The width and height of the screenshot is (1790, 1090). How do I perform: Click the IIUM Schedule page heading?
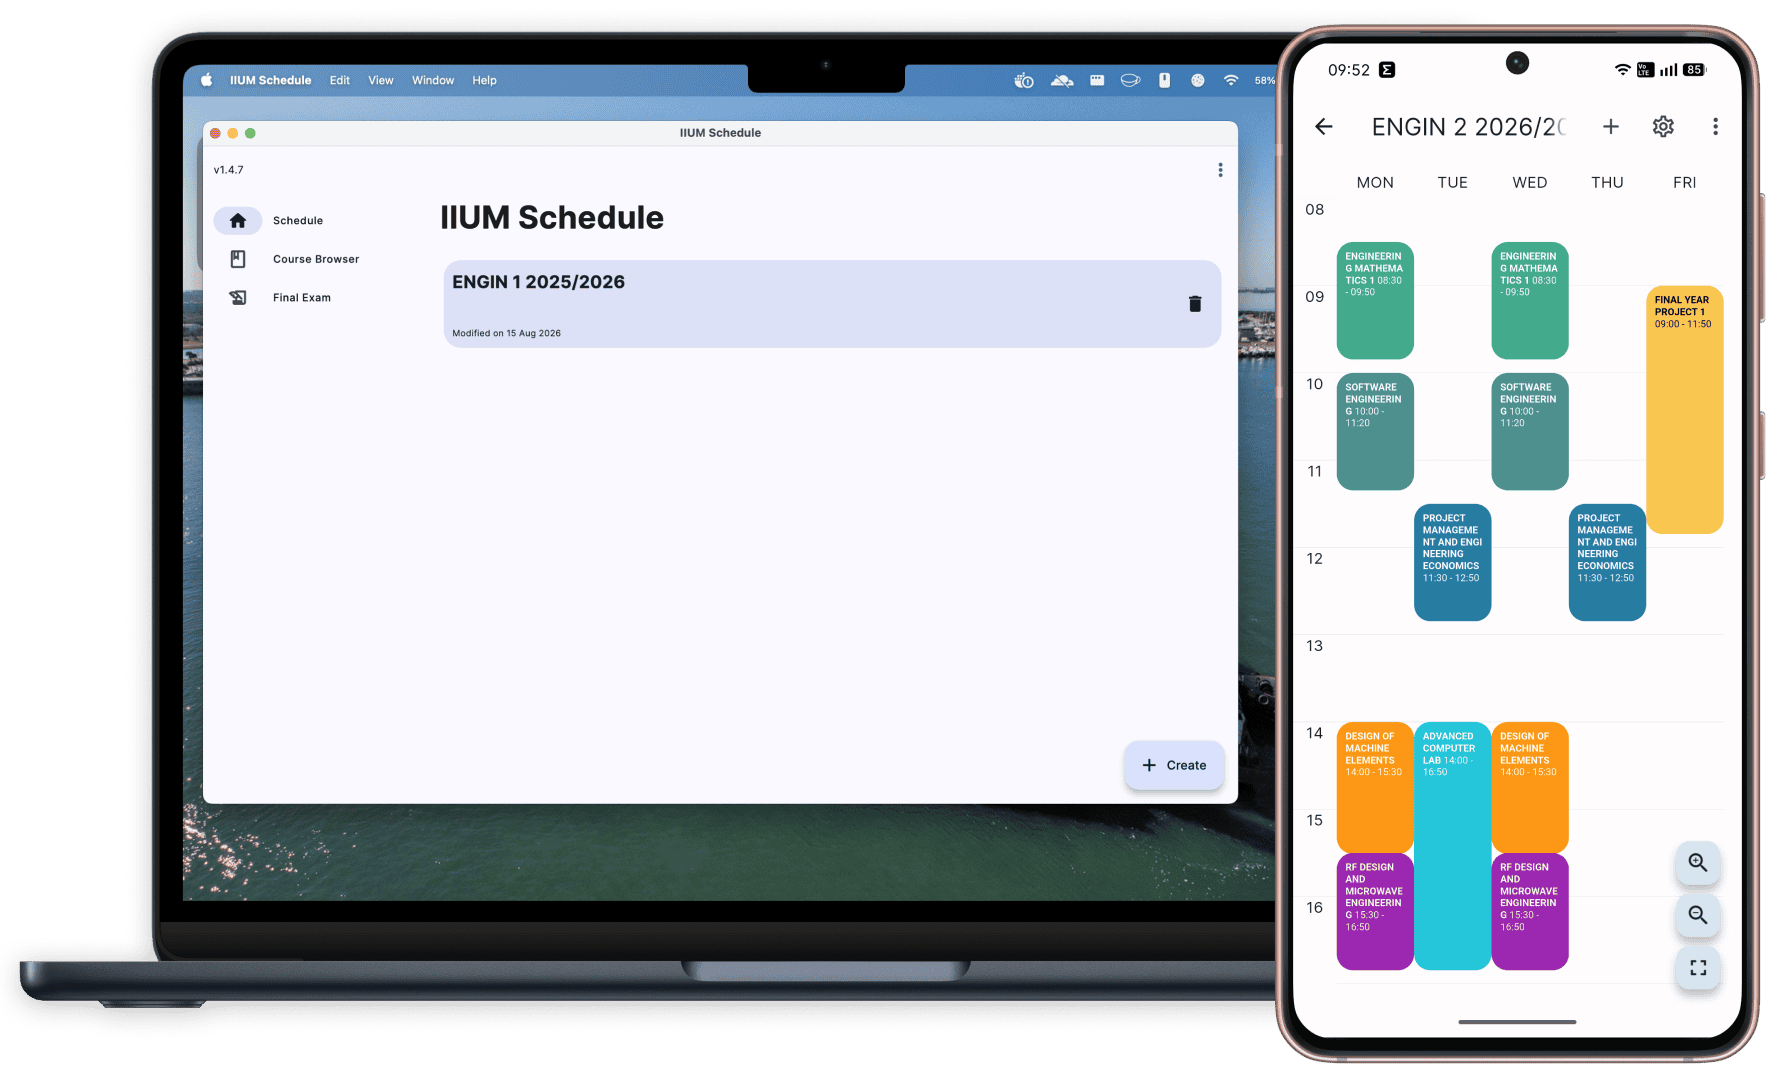tap(552, 218)
